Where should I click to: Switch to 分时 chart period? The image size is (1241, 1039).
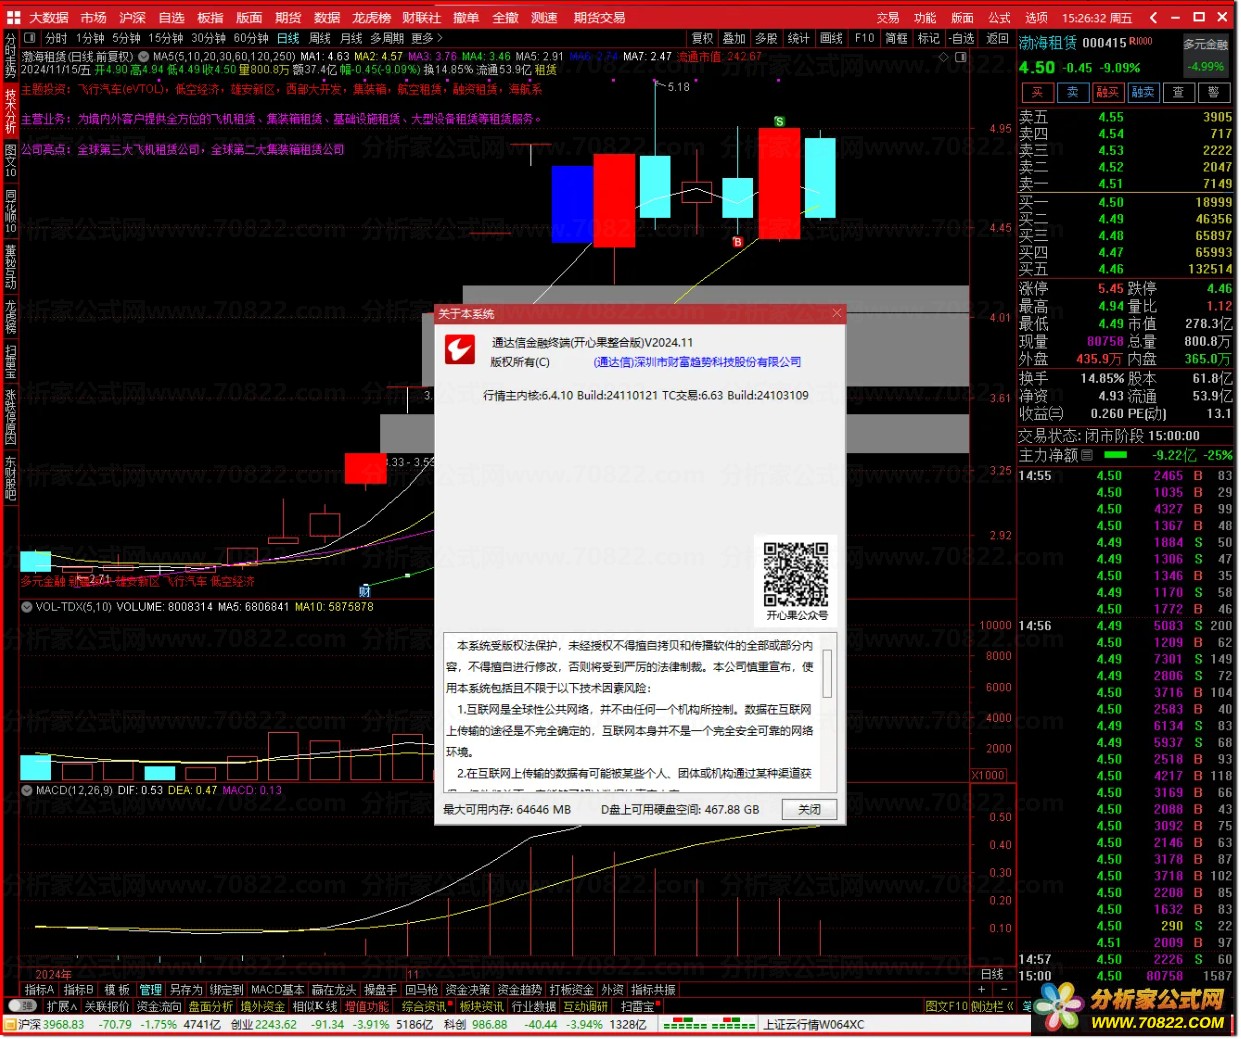click(x=56, y=38)
